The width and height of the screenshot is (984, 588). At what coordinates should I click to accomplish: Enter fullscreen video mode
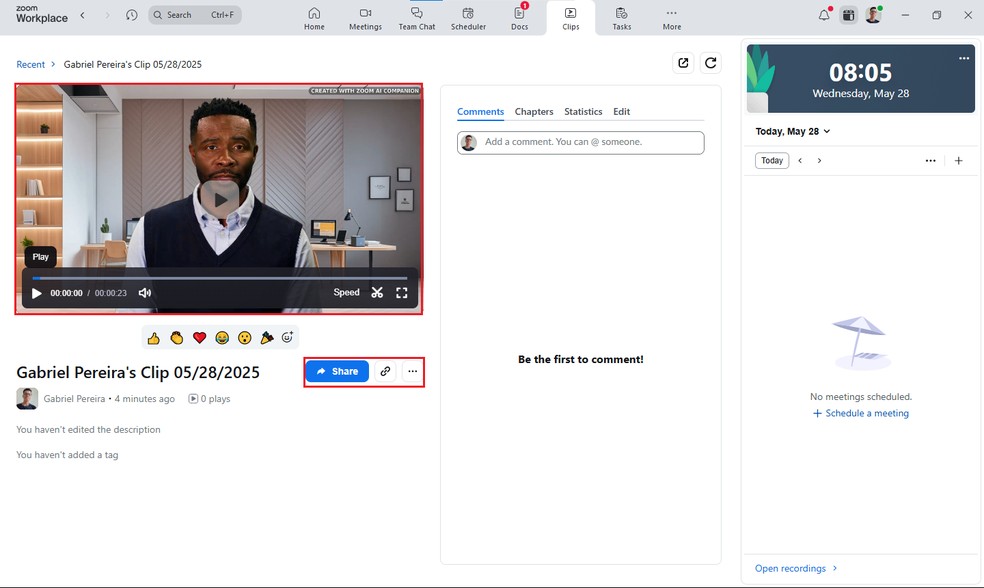point(402,293)
